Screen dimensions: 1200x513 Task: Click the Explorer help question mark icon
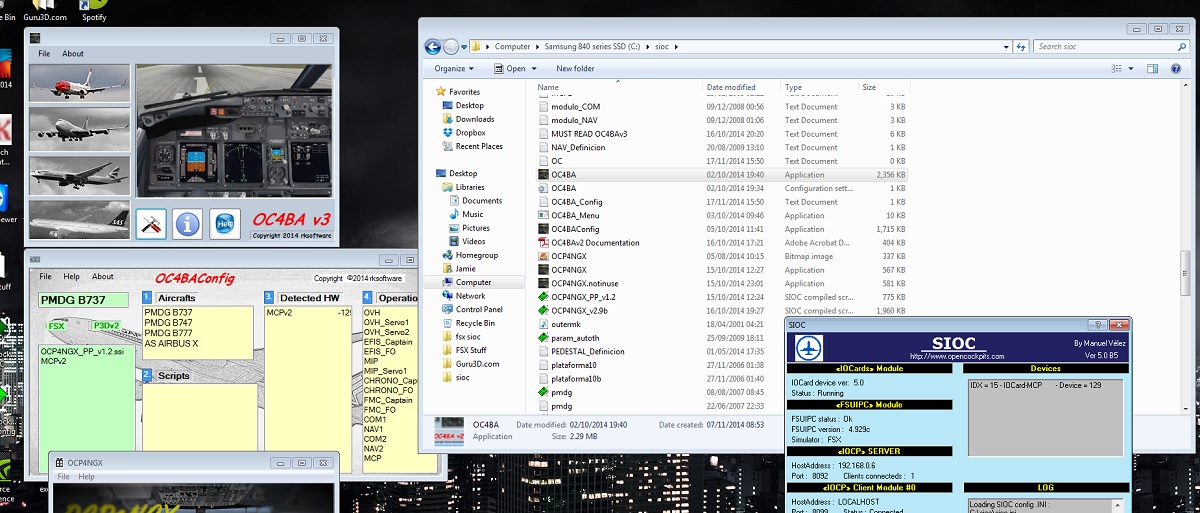(1174, 69)
